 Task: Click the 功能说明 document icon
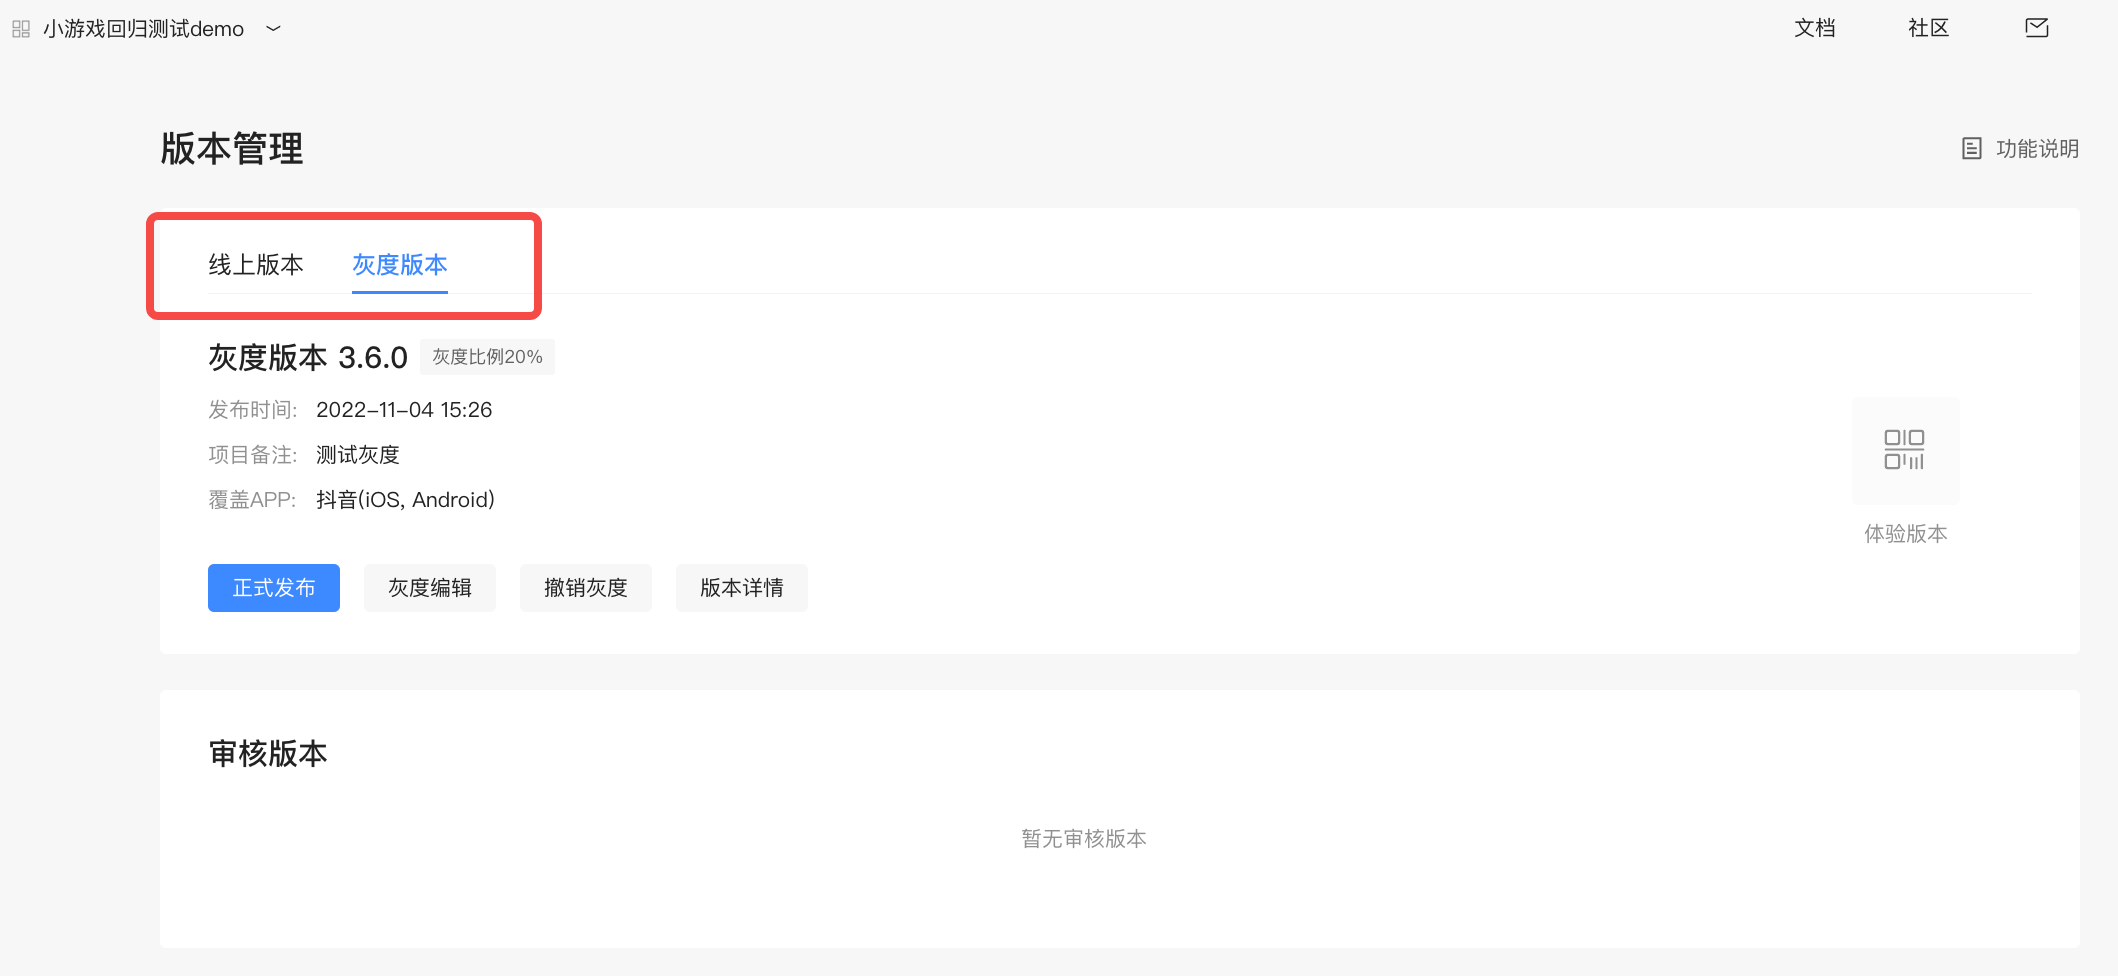(1971, 149)
